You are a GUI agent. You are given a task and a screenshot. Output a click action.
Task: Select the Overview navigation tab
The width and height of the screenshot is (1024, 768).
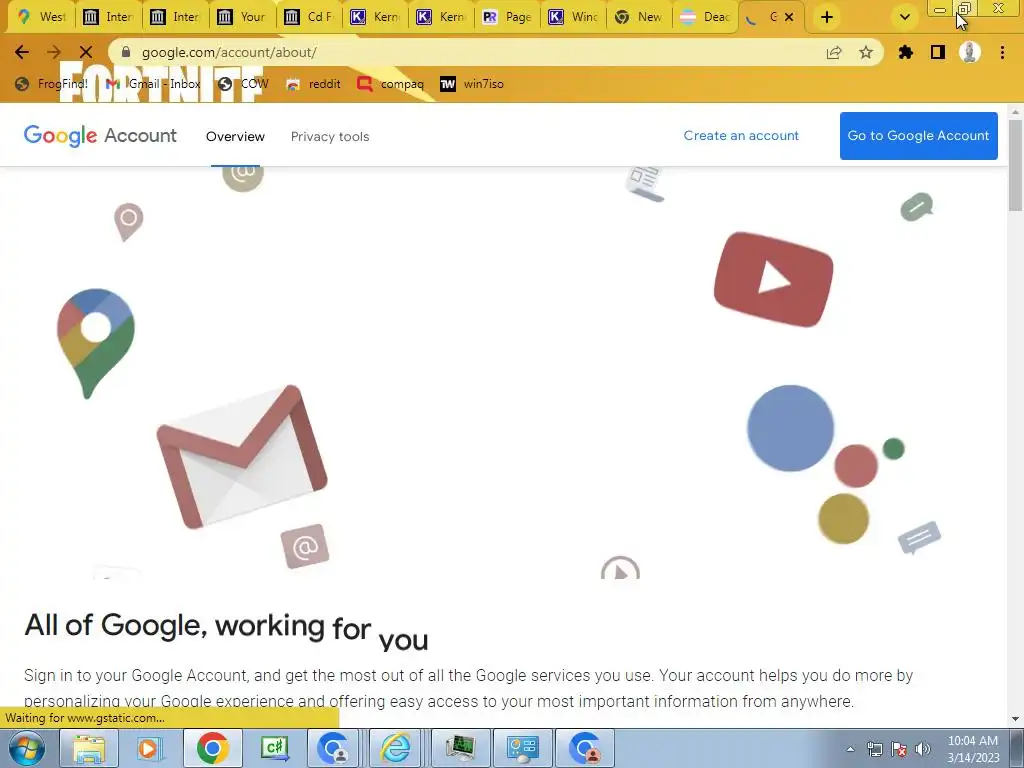(x=235, y=136)
